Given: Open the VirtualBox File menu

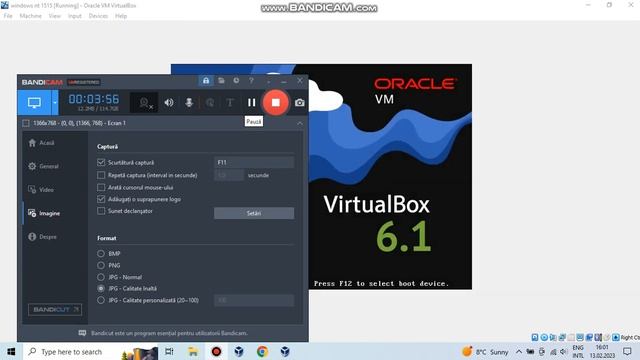Looking at the screenshot, I should click(8, 16).
